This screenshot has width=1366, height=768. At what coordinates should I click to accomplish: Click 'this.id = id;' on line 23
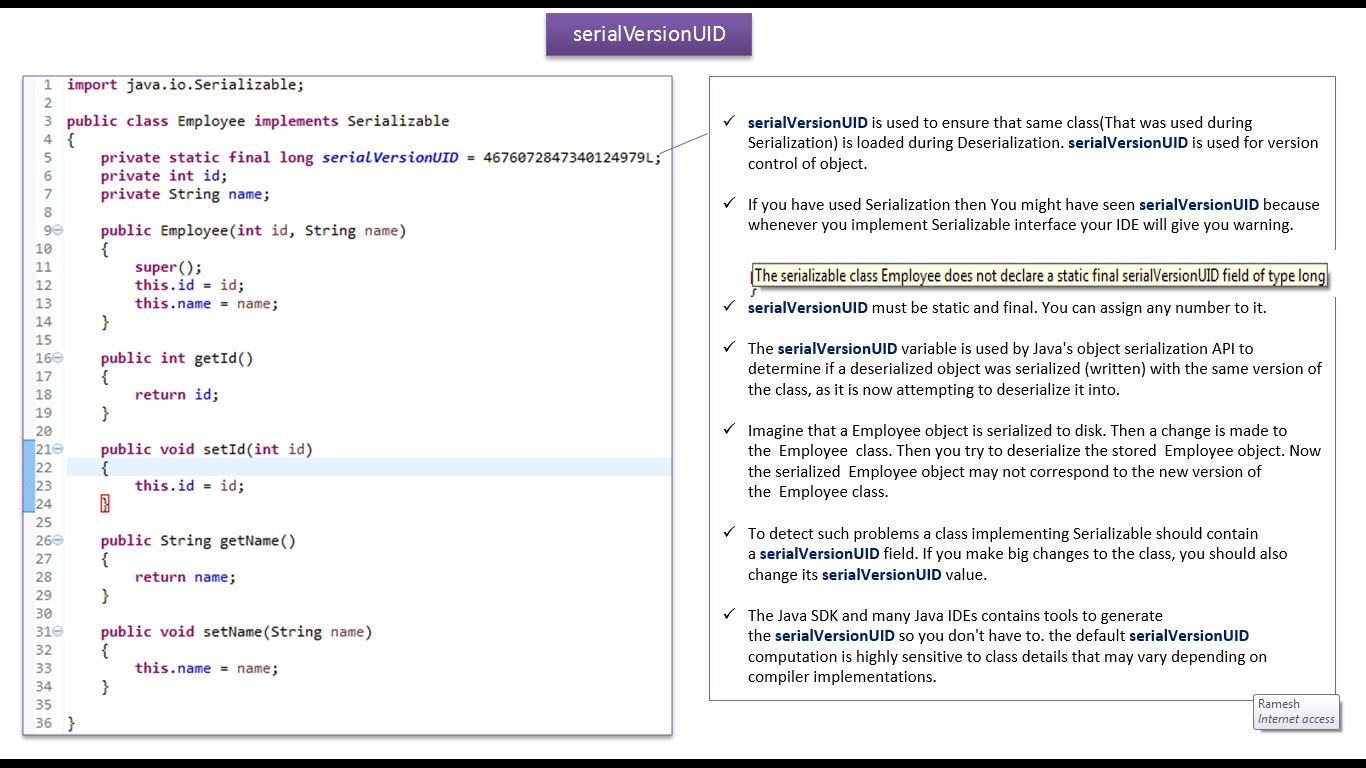click(x=190, y=485)
